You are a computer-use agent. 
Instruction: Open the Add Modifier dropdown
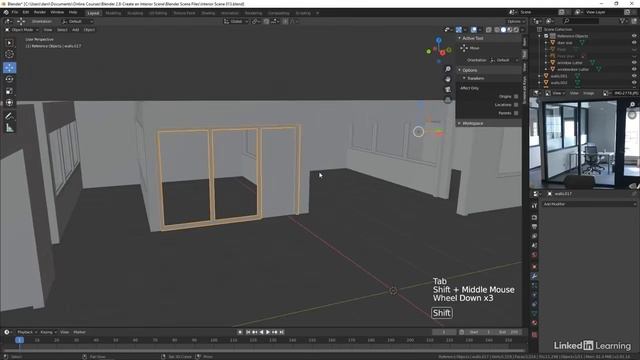(x=589, y=204)
